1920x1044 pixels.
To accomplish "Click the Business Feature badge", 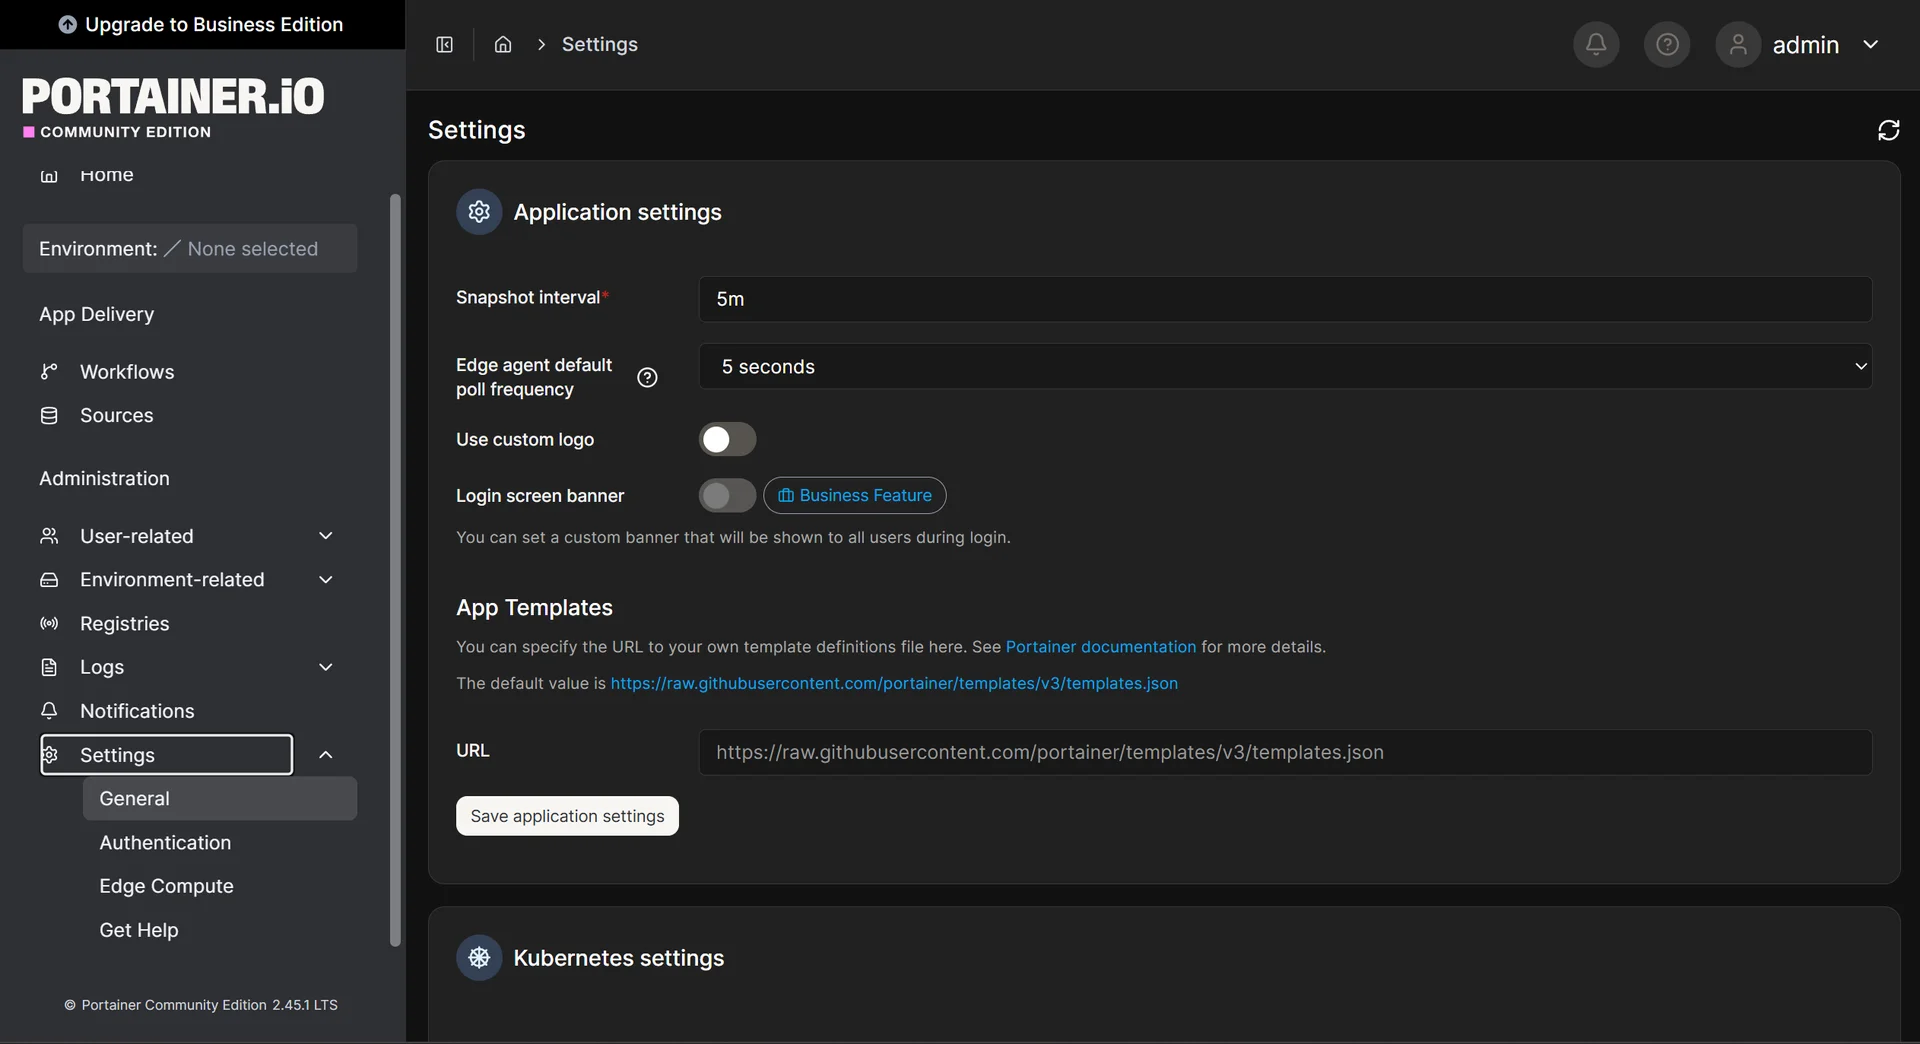I will click(x=855, y=495).
